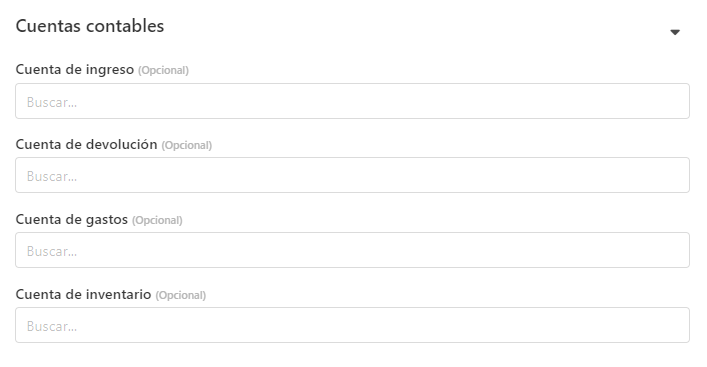This screenshot has height=367, width=707.
Task: Click Buscar placeholder under Cuenta de gastos
Action: [x=52, y=251]
